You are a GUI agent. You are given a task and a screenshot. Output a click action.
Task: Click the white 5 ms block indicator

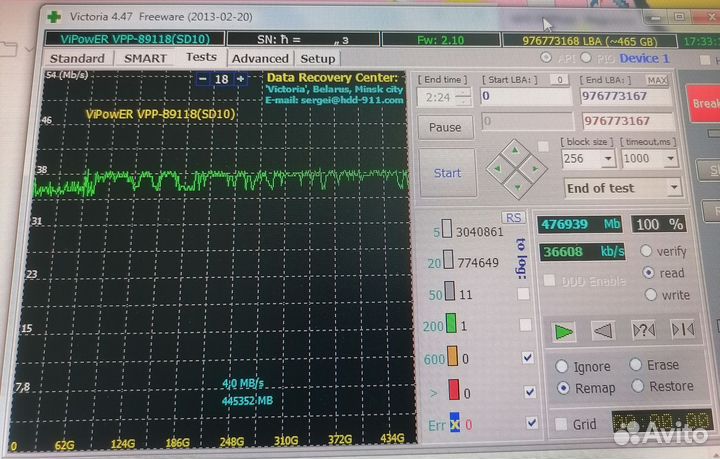click(x=446, y=228)
